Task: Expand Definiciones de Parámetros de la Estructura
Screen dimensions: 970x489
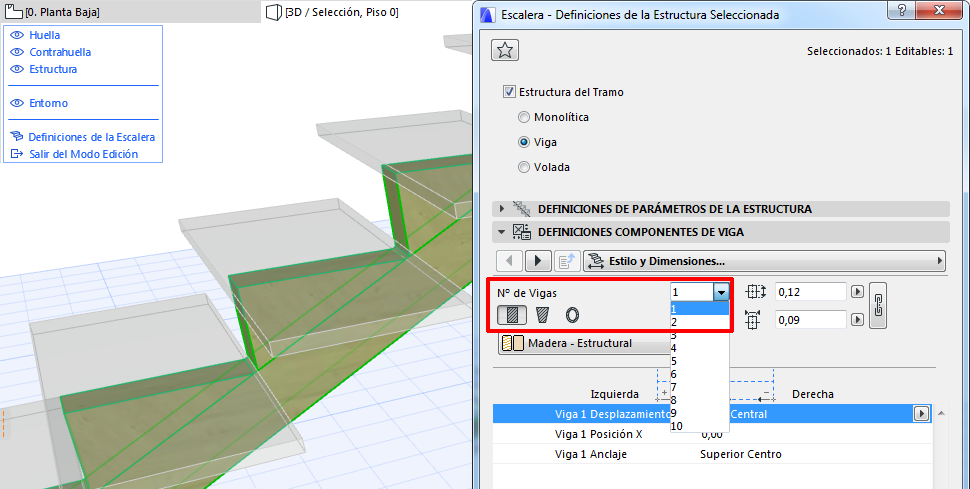Action: (502, 209)
